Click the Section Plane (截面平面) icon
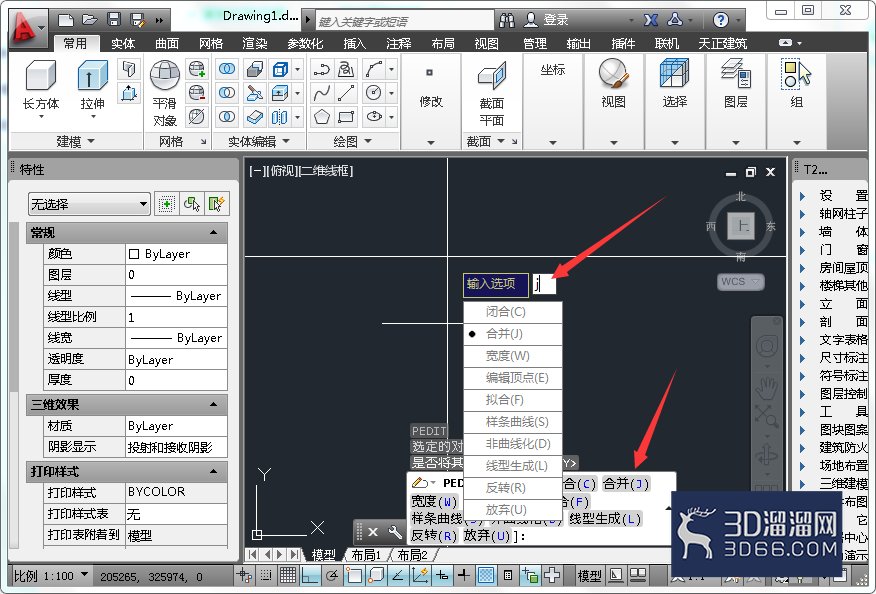This screenshot has height=594, width=876. (492, 75)
